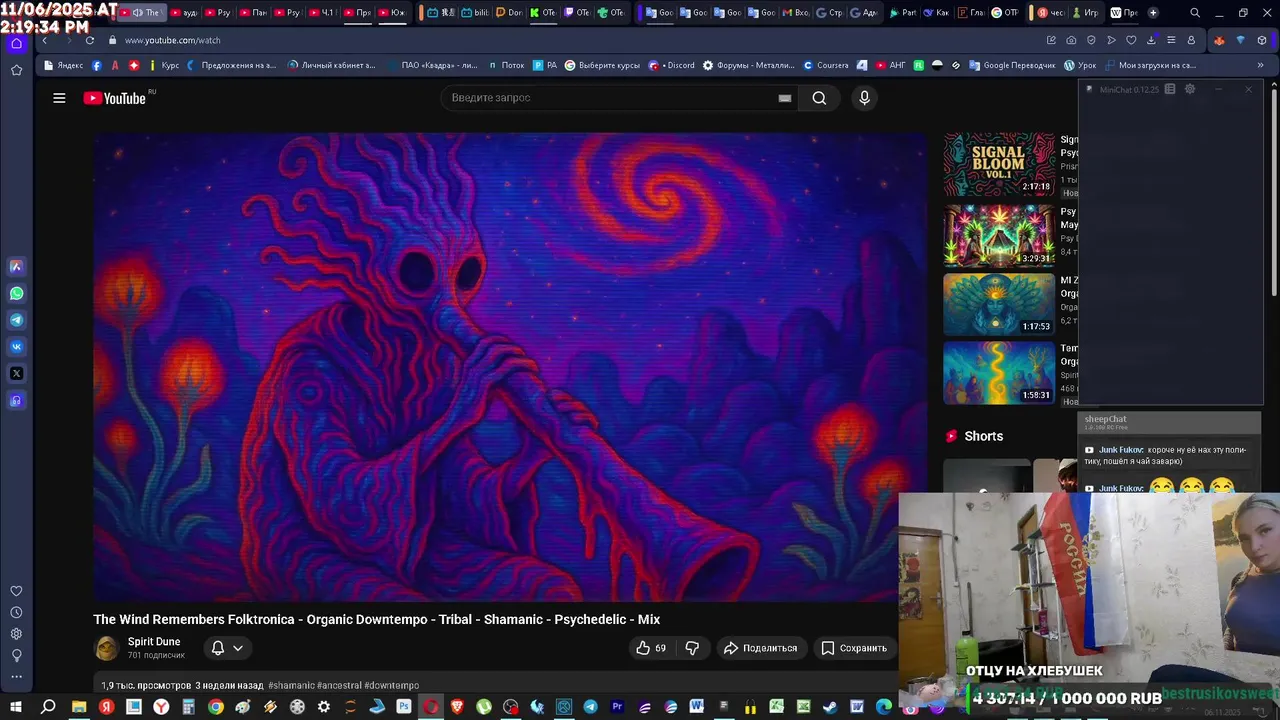Open browser downloads from the toolbar
The height and width of the screenshot is (720, 1280).
1151,40
